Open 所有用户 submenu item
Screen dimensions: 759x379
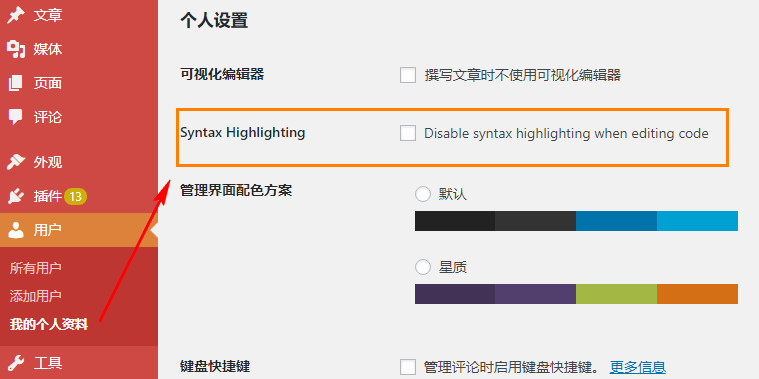(x=35, y=268)
